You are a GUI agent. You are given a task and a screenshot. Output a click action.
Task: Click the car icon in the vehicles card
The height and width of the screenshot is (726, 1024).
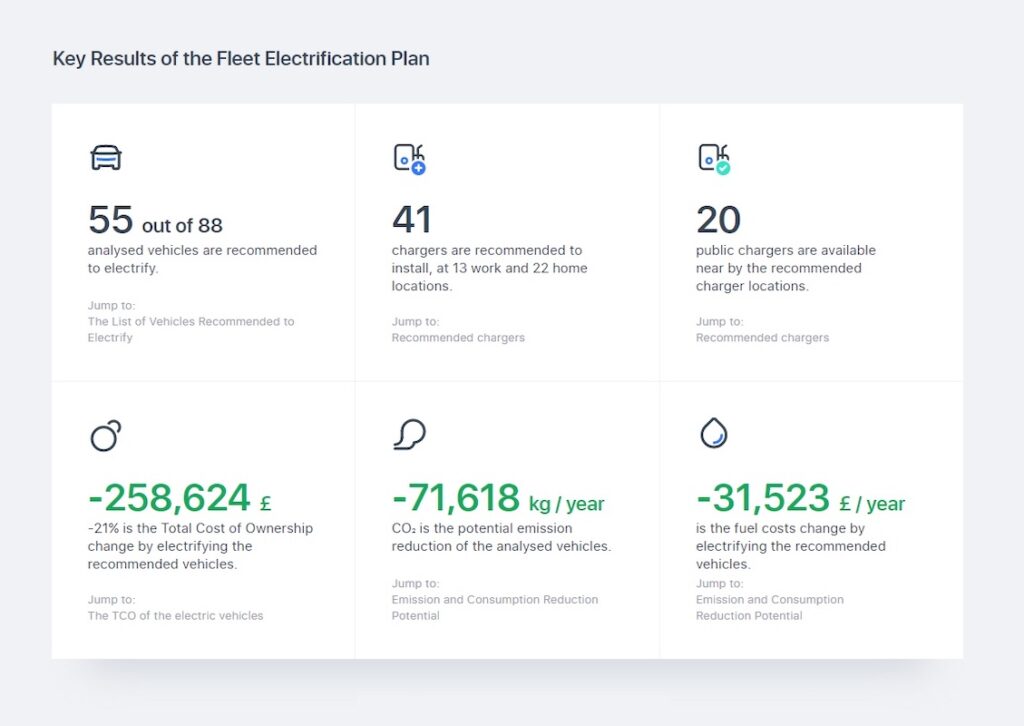tap(105, 158)
